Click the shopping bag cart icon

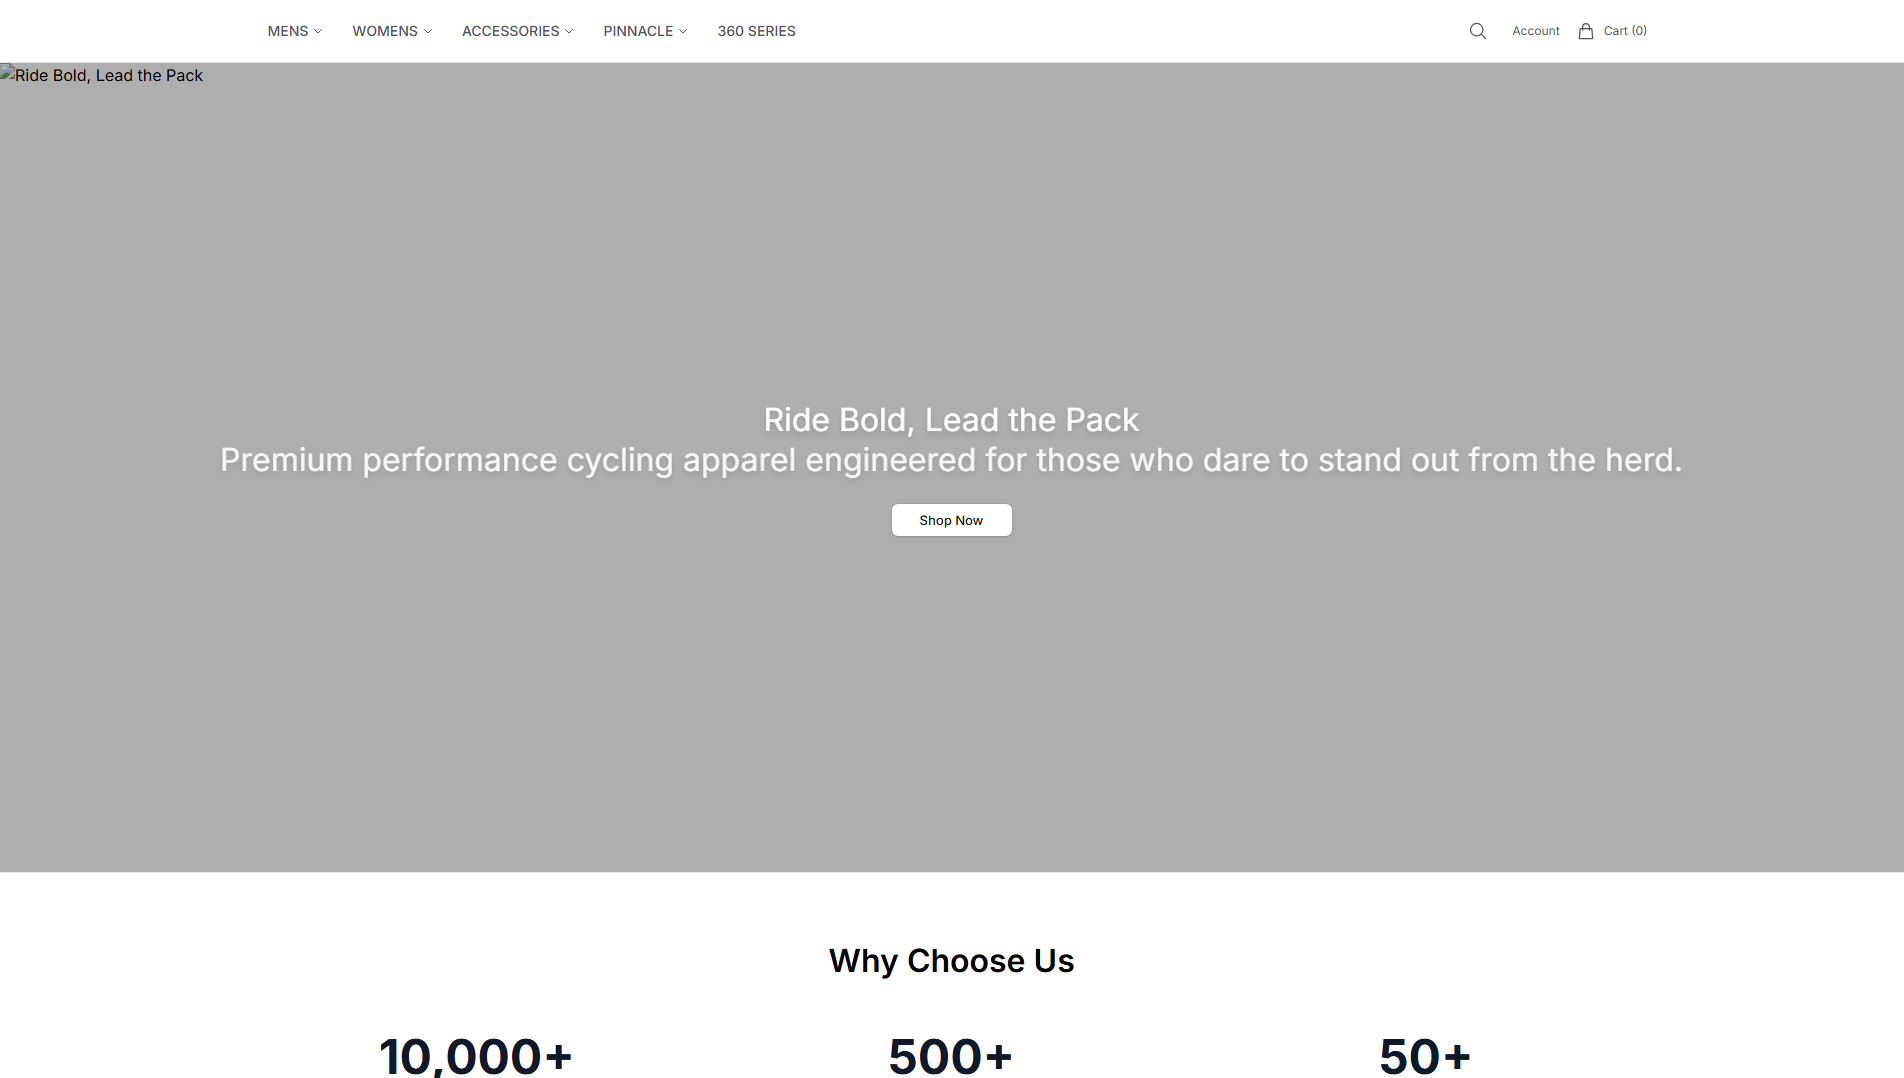1585,31
